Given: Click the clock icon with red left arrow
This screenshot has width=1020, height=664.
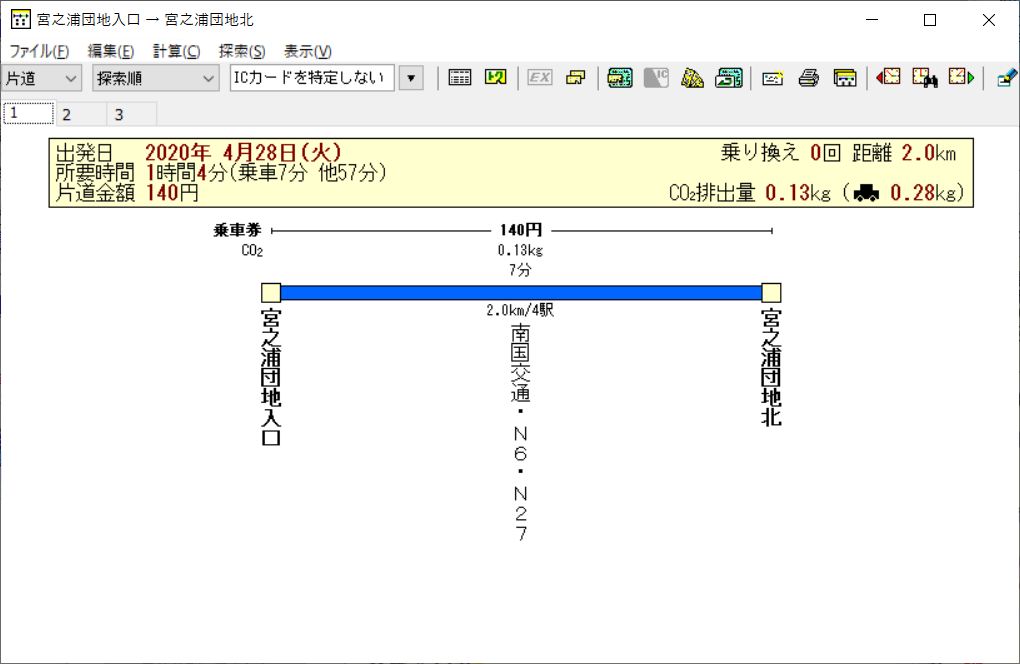Looking at the screenshot, I should [x=888, y=78].
